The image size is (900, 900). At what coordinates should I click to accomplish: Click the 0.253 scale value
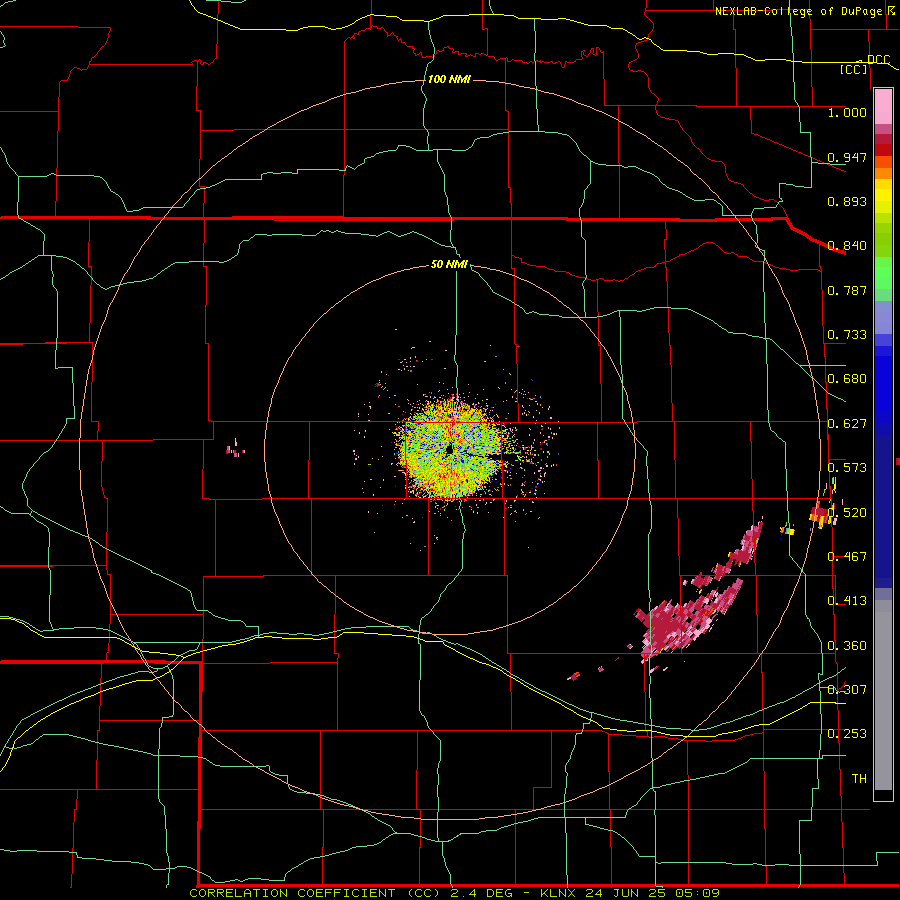[847, 734]
